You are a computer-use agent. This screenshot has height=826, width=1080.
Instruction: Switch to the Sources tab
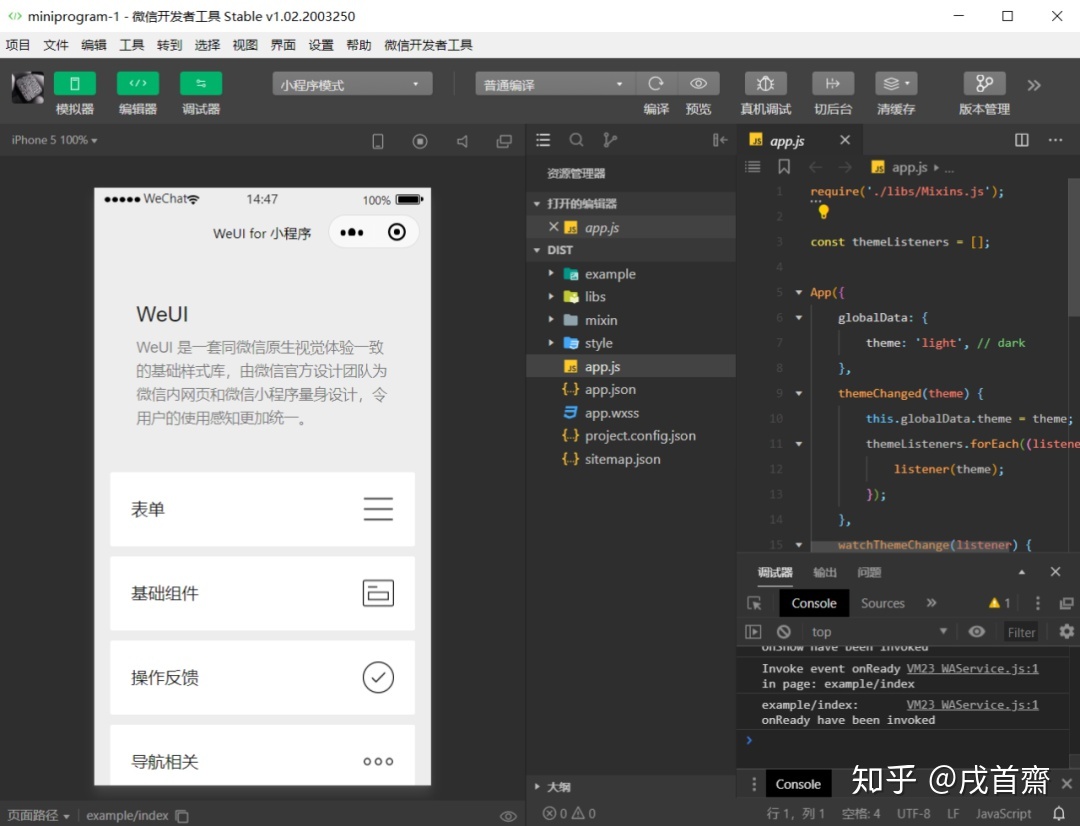[882, 603]
